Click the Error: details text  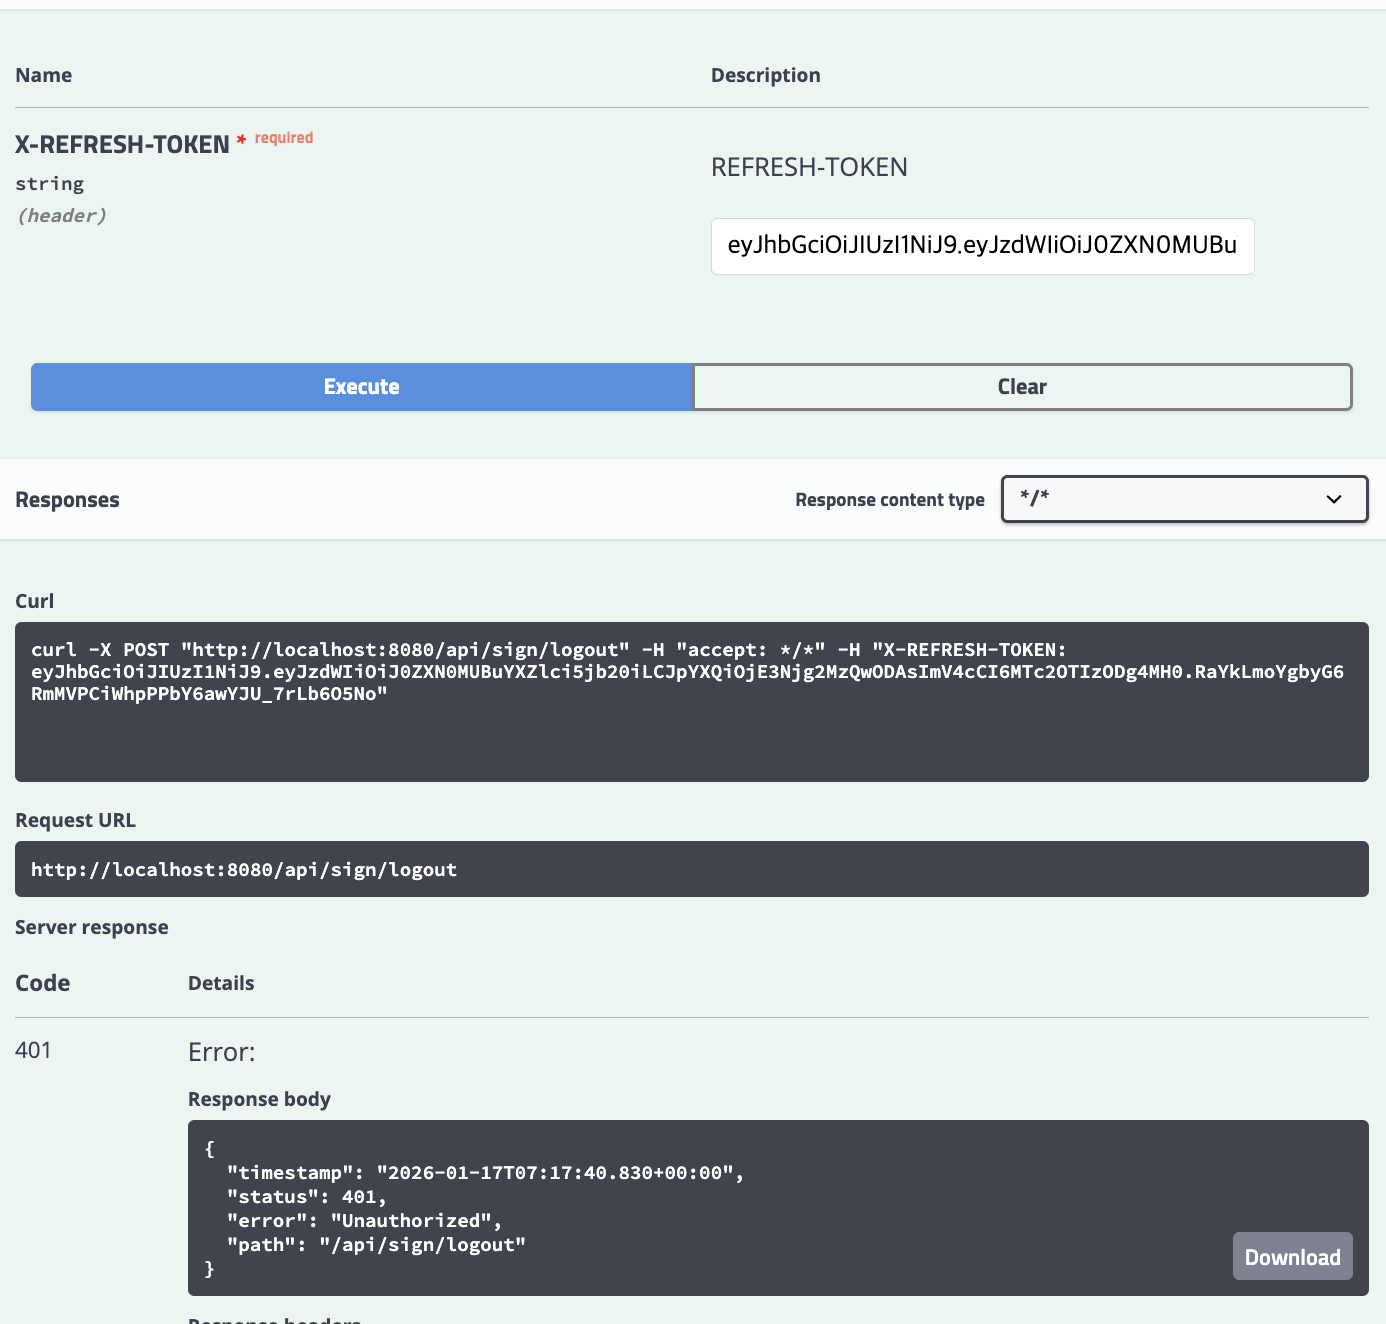(222, 1052)
